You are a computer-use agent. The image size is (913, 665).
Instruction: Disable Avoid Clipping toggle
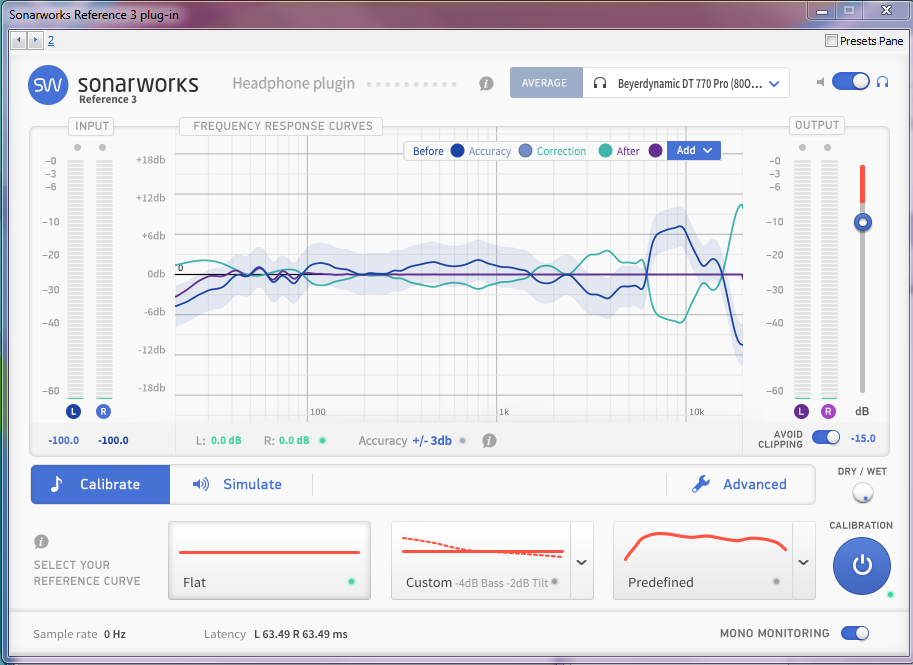point(826,437)
